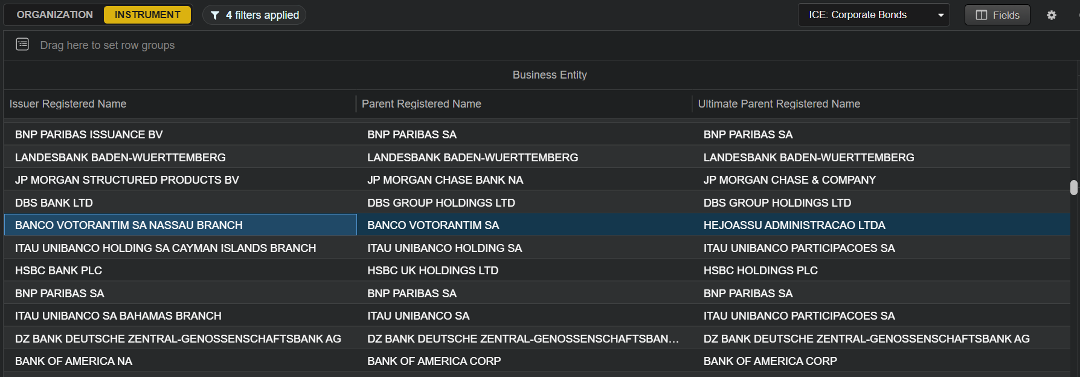Screen dimensions: 1080x378
Task: Select the HSBC BANK PLC row
Action: point(537,271)
